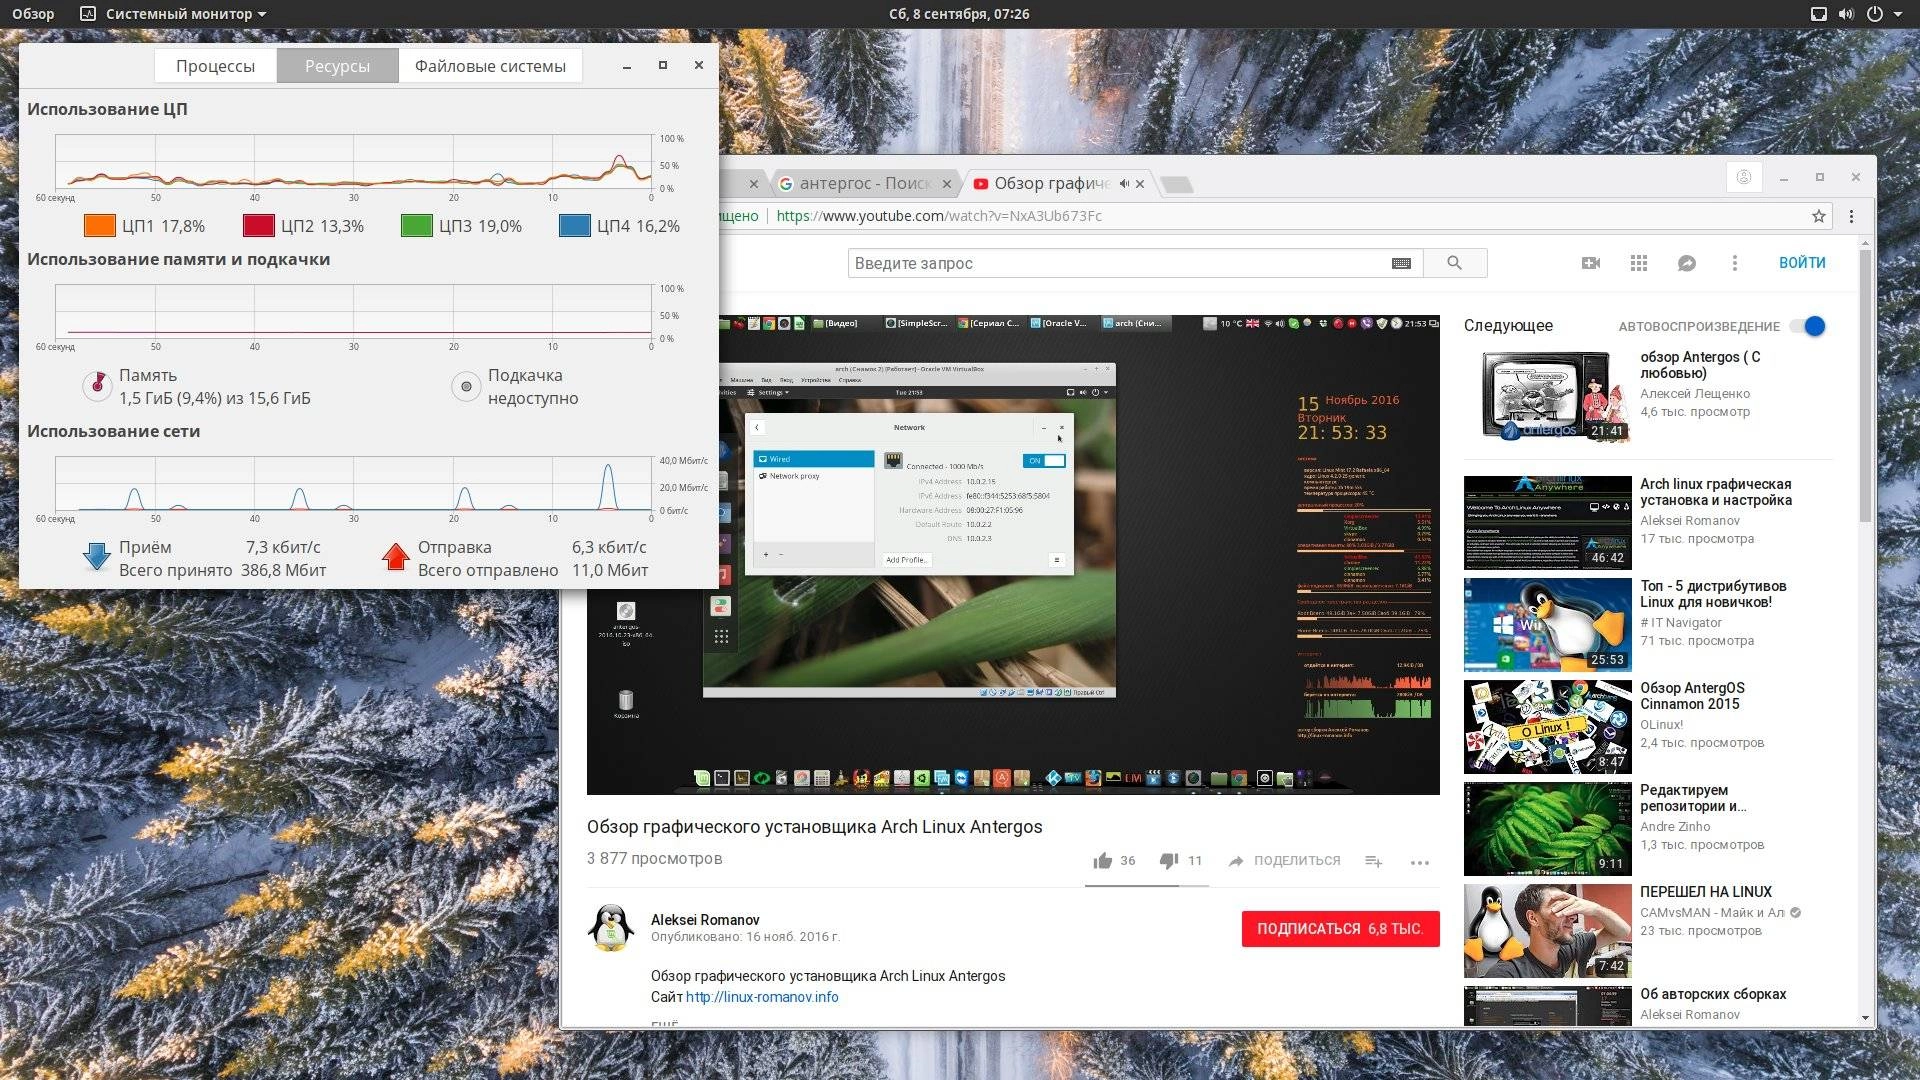Screen dimensions: 1920x1080
Task: Open the more actions dots under video
Action: point(1420,862)
